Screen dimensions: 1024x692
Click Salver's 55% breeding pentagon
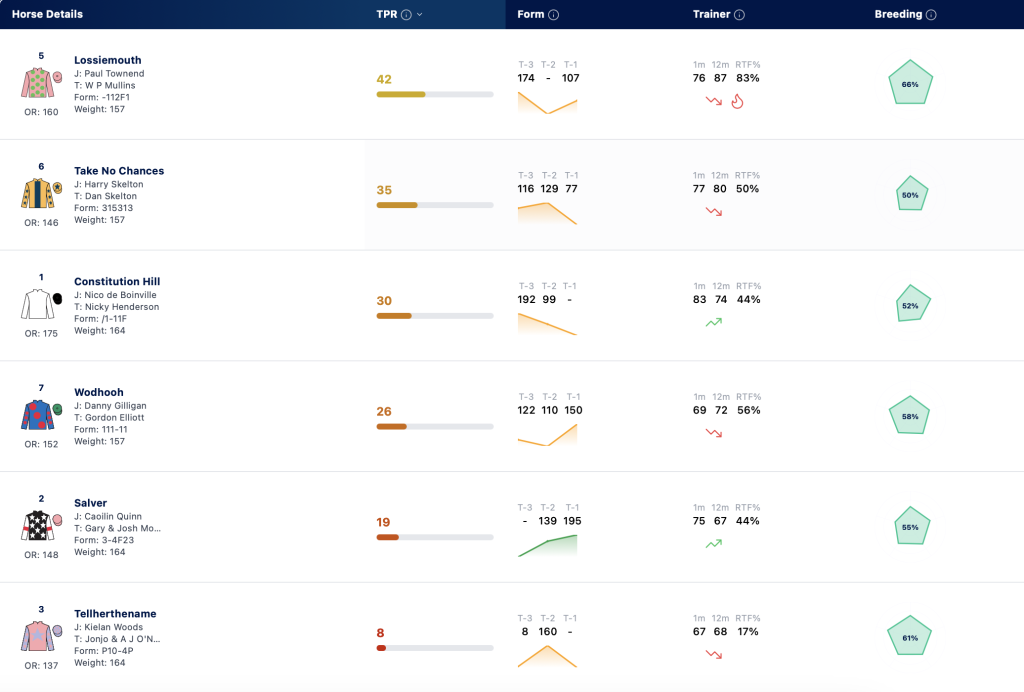click(910, 526)
